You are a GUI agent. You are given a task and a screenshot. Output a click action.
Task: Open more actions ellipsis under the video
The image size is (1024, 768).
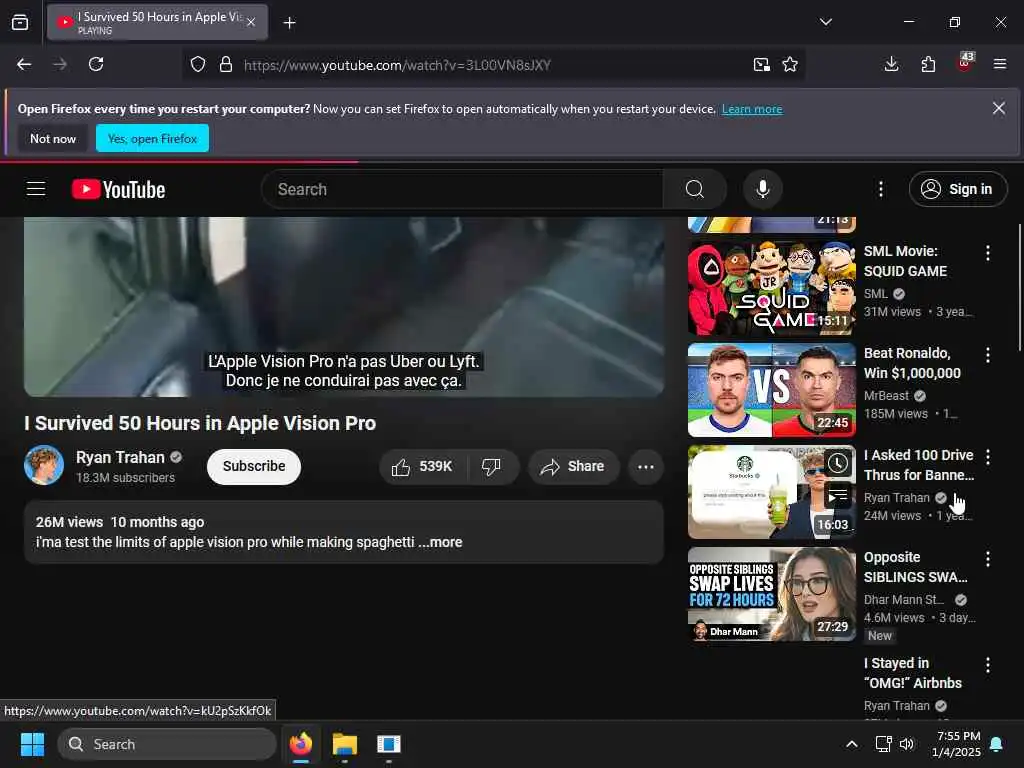pyautogui.click(x=646, y=466)
